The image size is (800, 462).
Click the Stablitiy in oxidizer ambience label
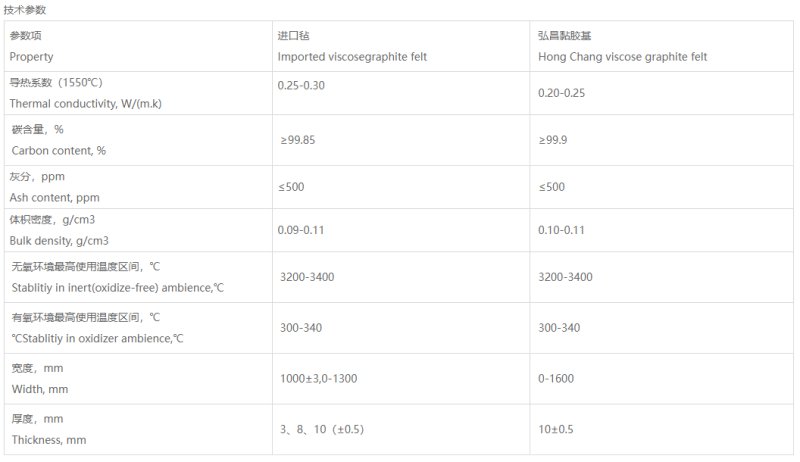tap(97, 339)
